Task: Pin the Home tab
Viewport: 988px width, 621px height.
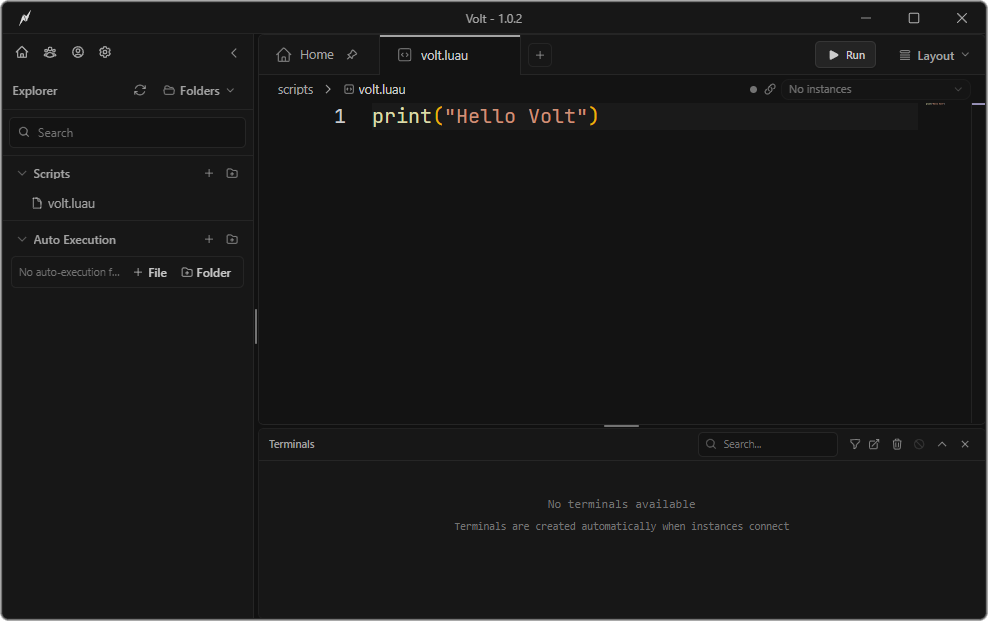Action: click(352, 55)
